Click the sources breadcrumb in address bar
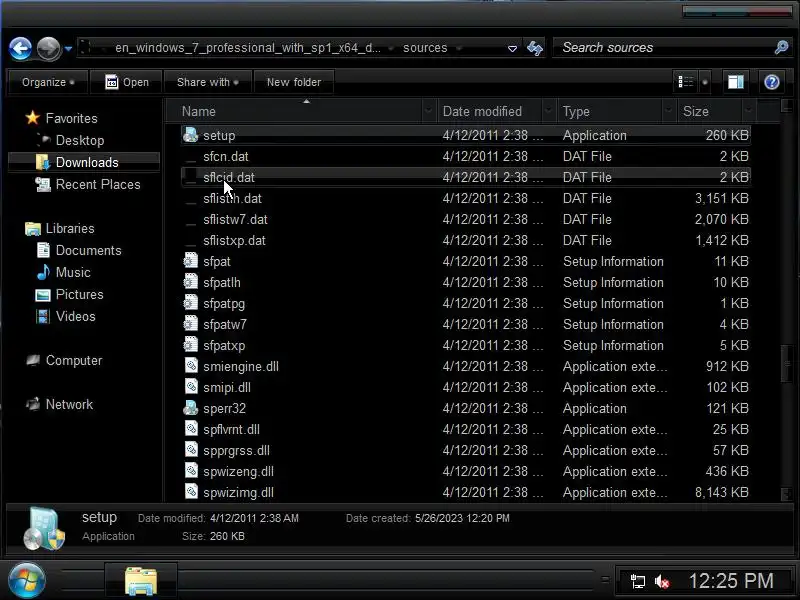The width and height of the screenshot is (800, 600). (425, 48)
